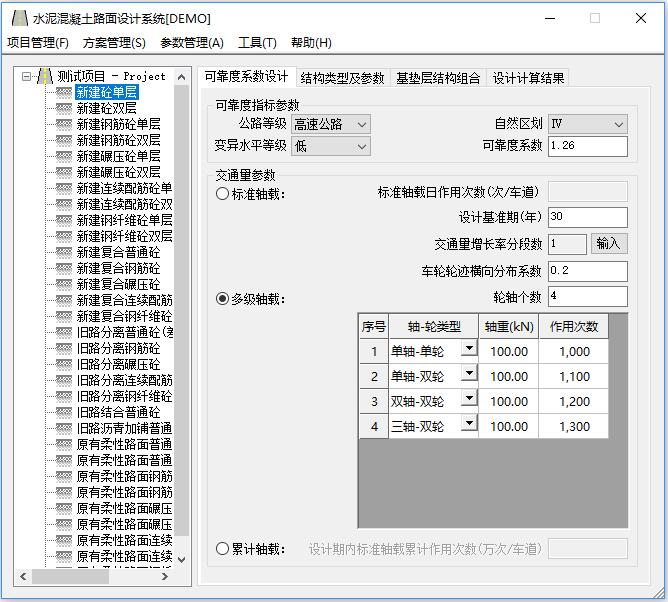Click the icon beside 旧路分离钢筋砼

point(64,349)
